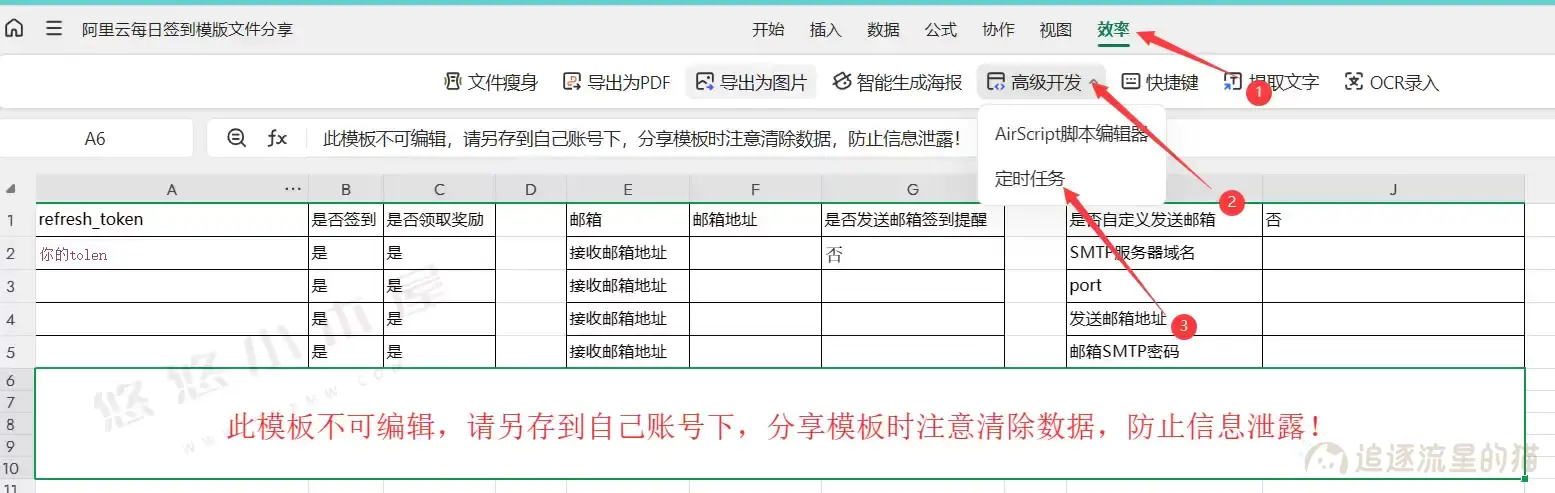Click the zoom magnifier in formula bar
This screenshot has width=1555, height=493.
237,138
